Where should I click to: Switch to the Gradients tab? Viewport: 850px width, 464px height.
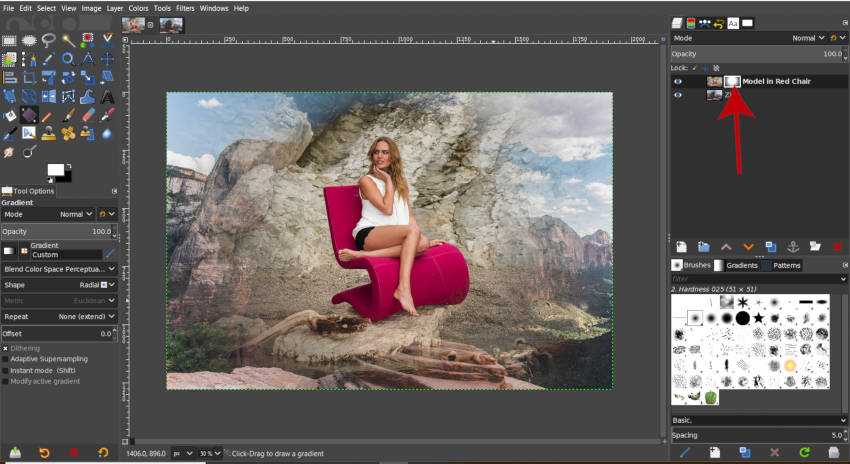pyautogui.click(x=741, y=265)
